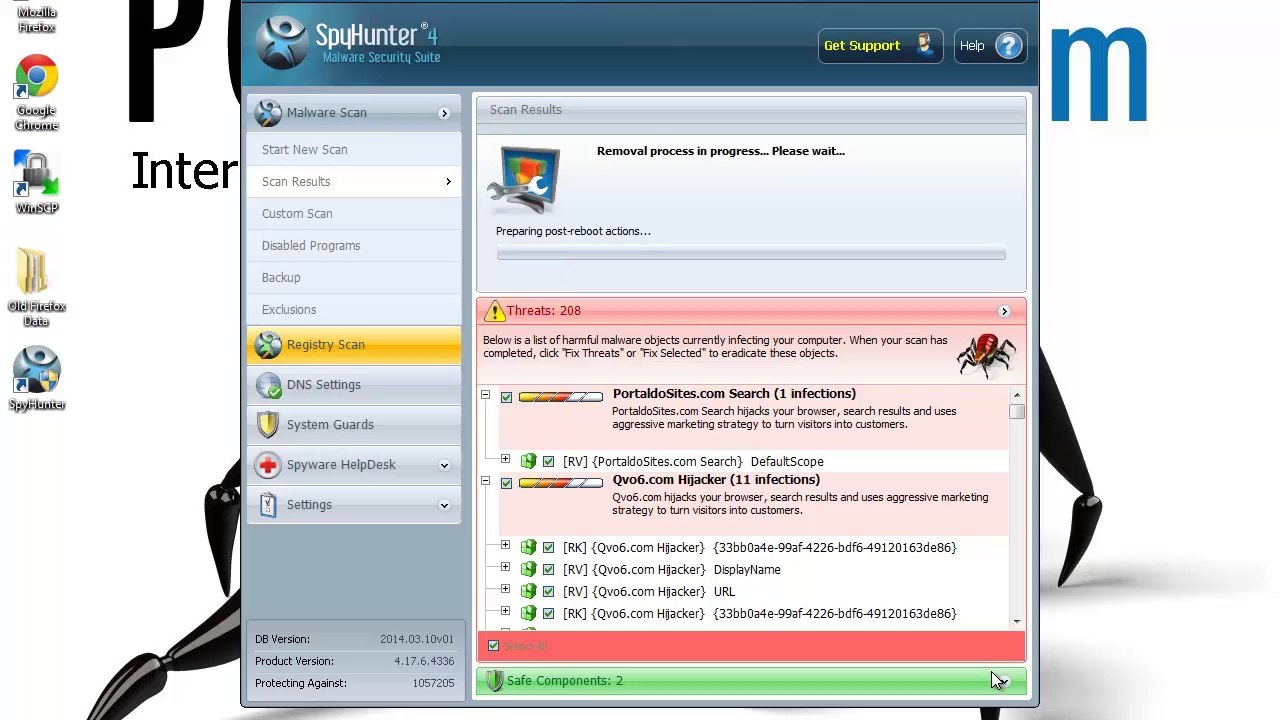Viewport: 1280px width, 720px height.
Task: Open Backup in sidebar
Action: [x=354, y=278]
